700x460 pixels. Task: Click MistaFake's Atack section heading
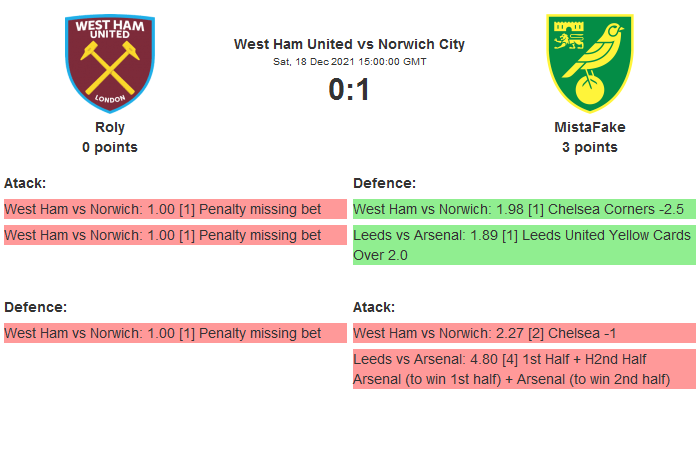(x=374, y=307)
